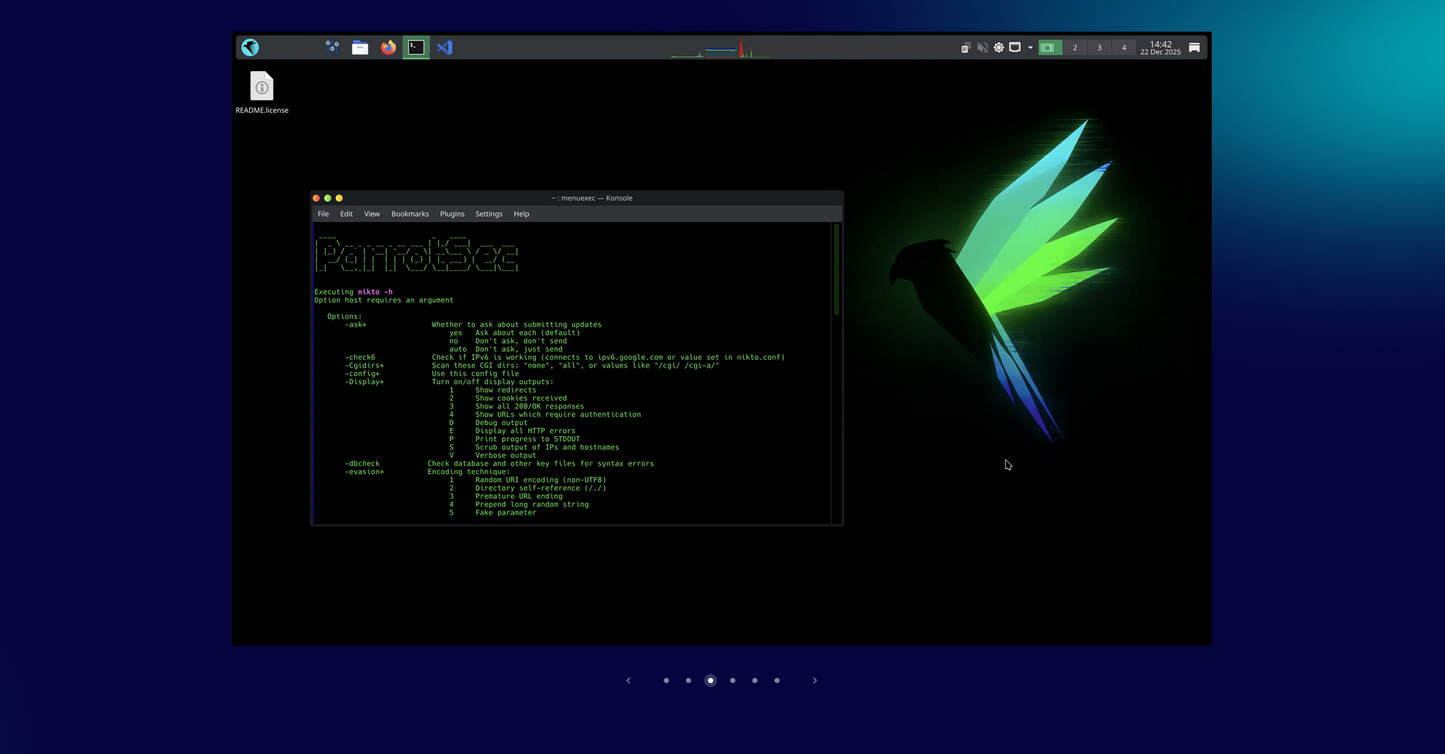Screen dimensions: 1445x754
Task: Open the View menu in Konsole
Action: click(372, 214)
